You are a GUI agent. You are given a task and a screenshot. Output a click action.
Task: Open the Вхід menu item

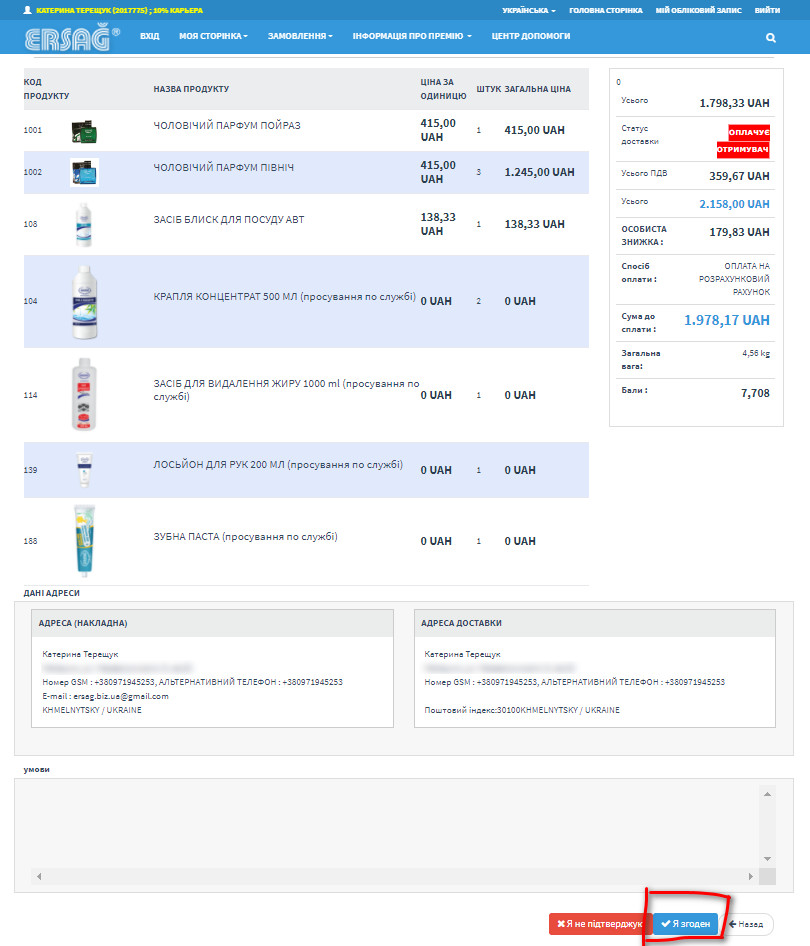tap(150, 36)
